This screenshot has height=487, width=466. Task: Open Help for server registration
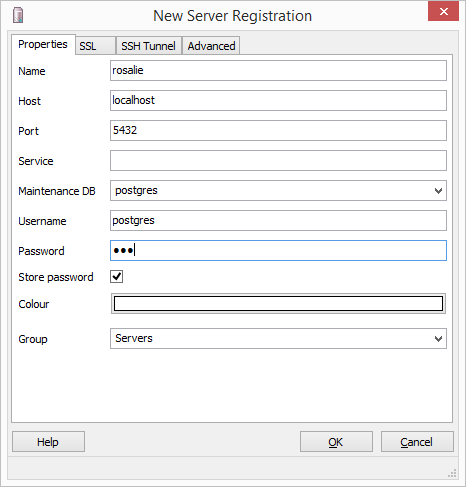(x=48, y=442)
